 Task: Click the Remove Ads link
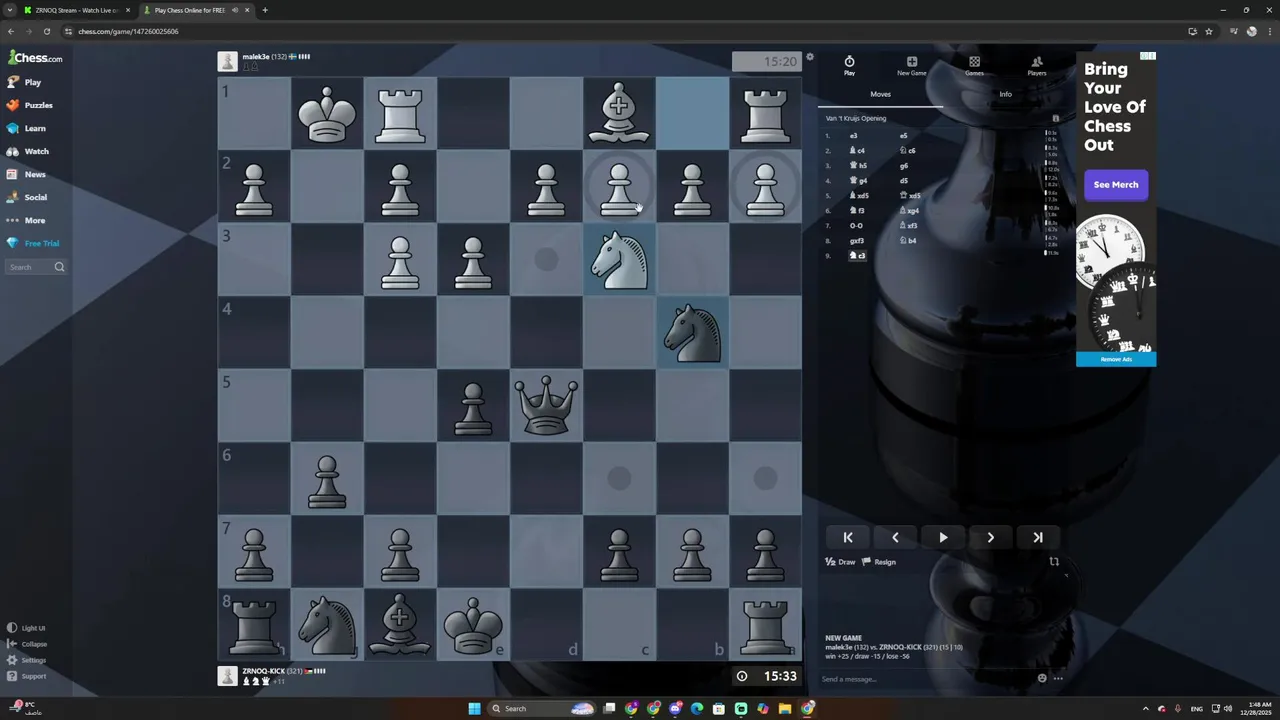(x=1116, y=359)
